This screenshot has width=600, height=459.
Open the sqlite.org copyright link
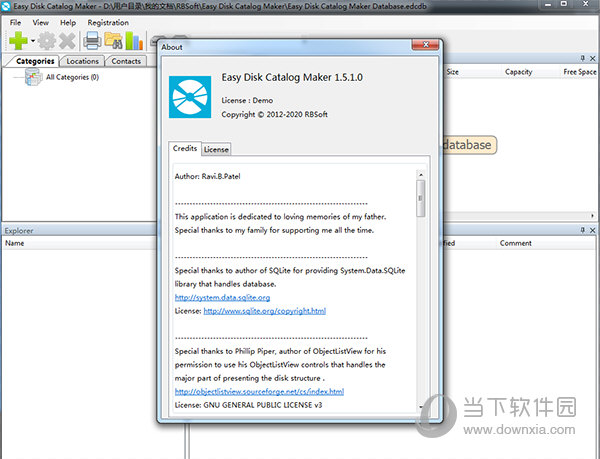[264, 311]
